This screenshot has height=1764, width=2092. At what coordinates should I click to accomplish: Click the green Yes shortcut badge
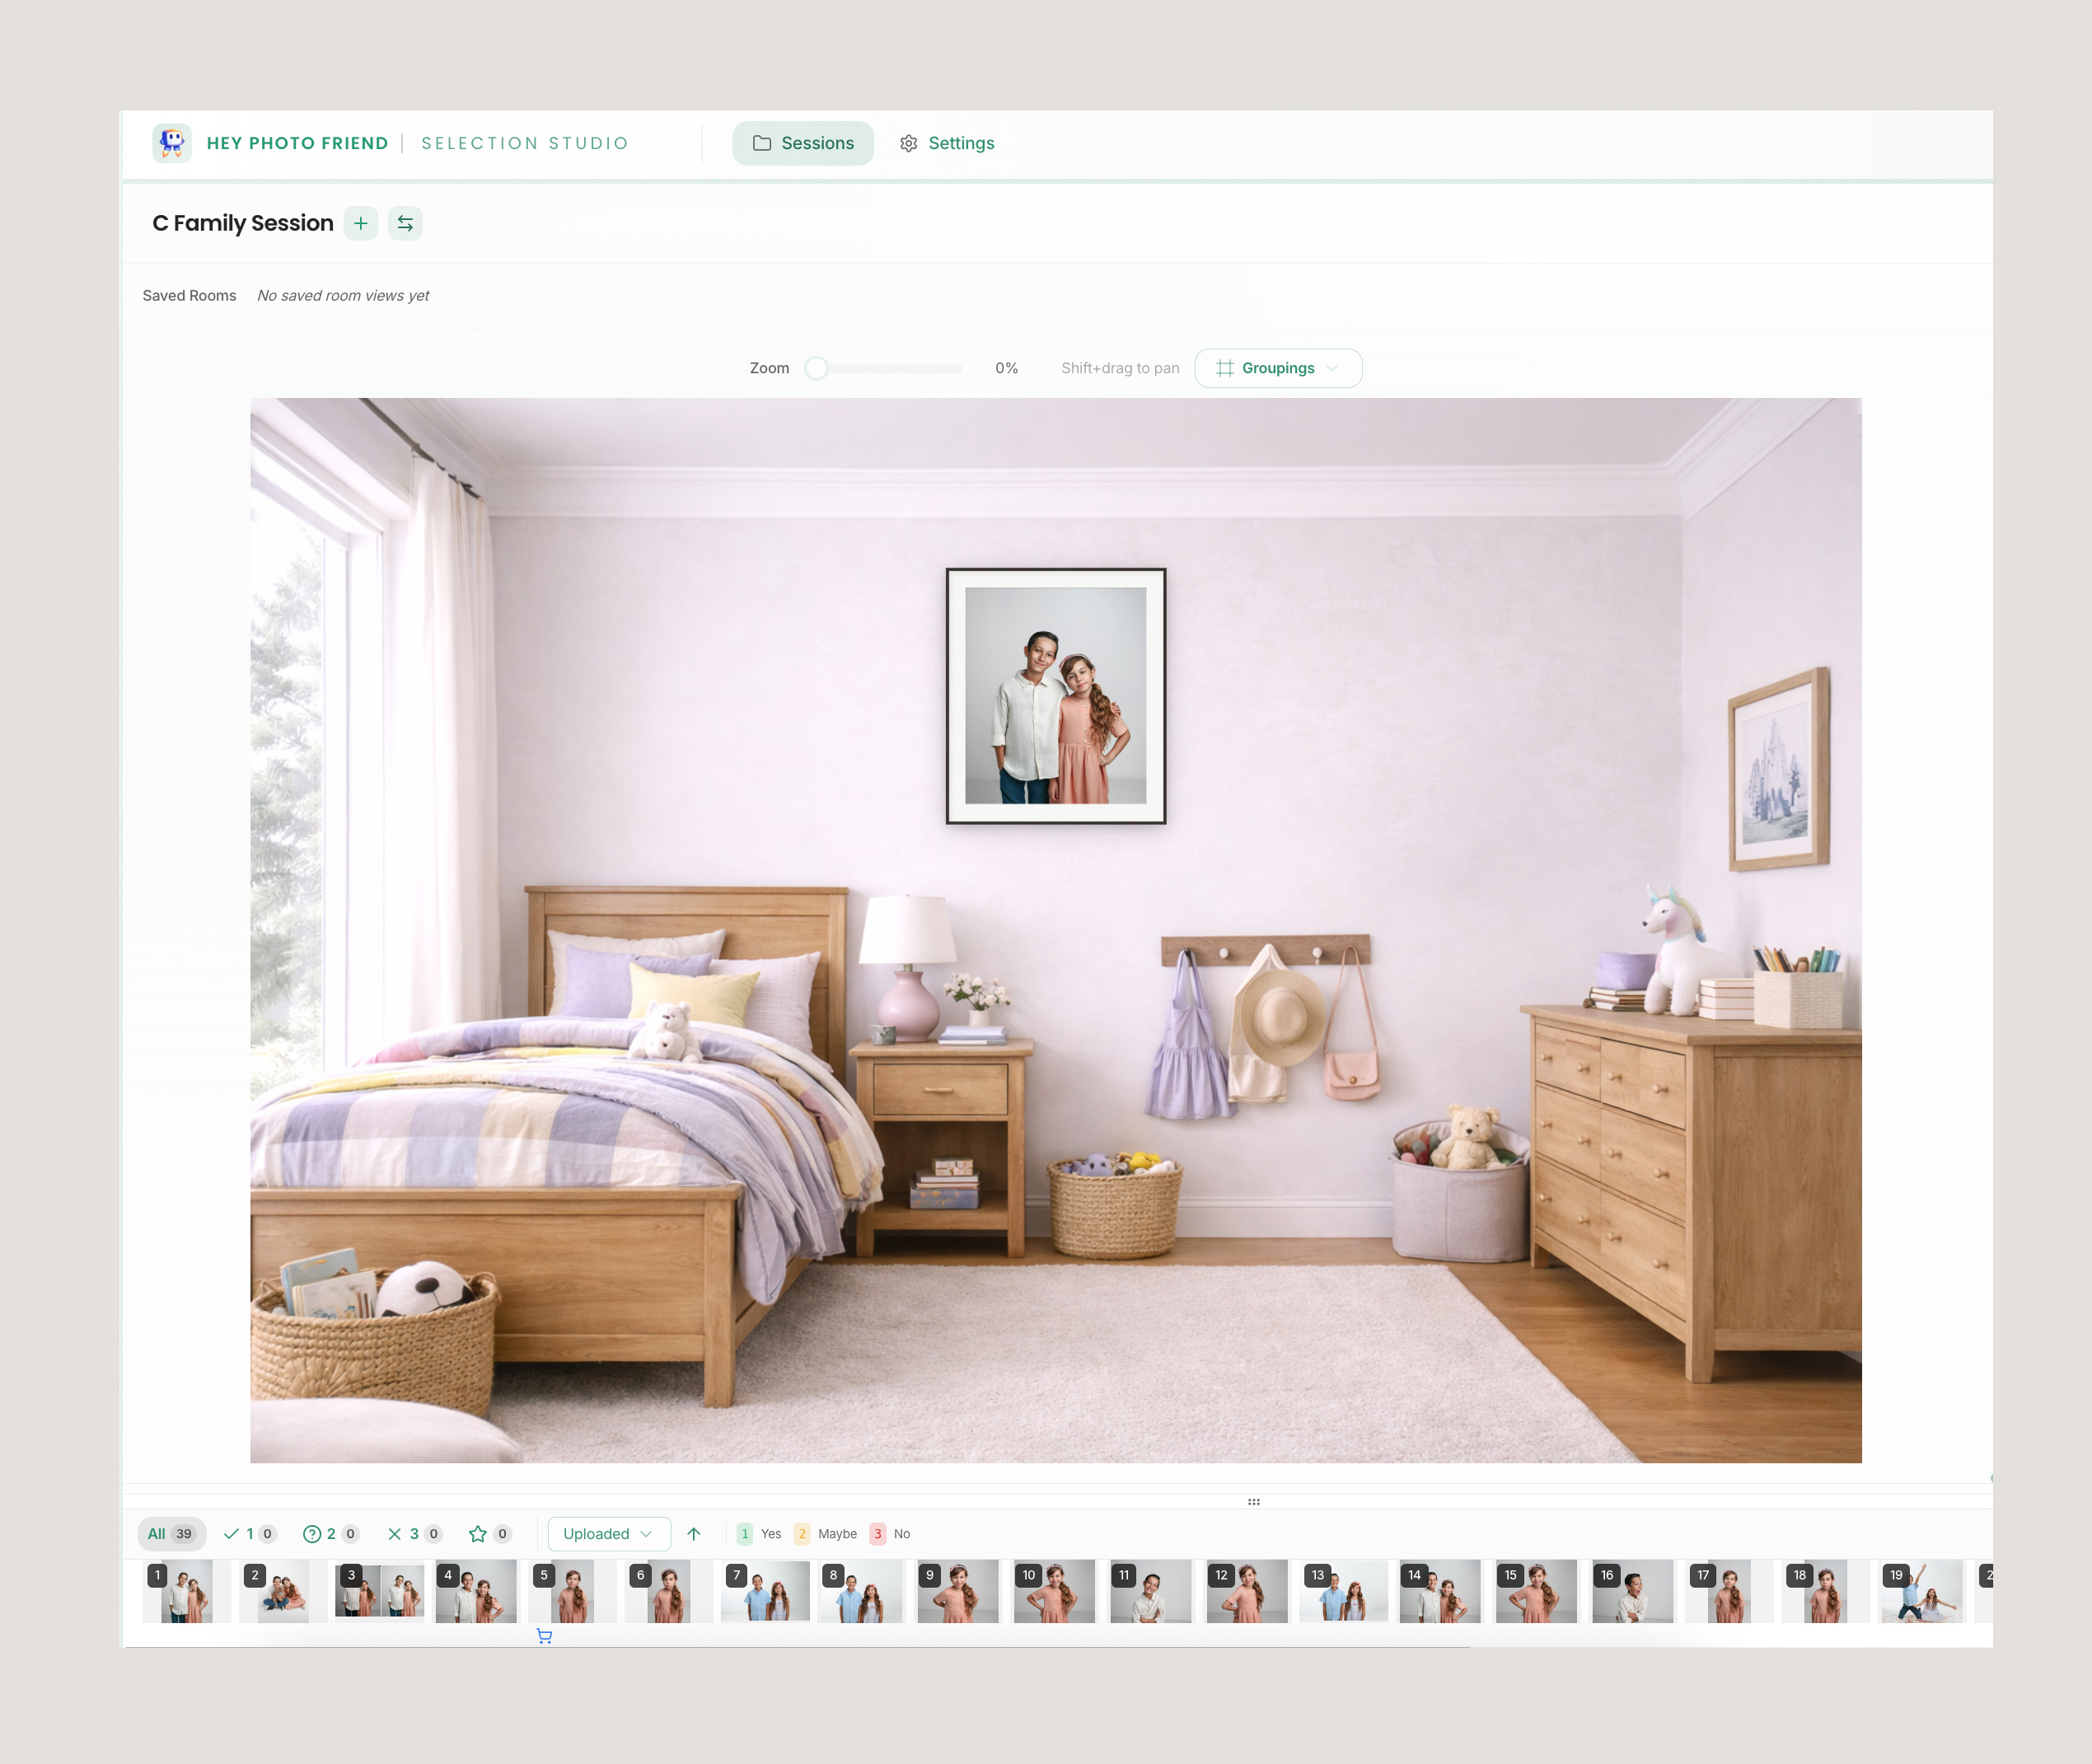coord(745,1533)
